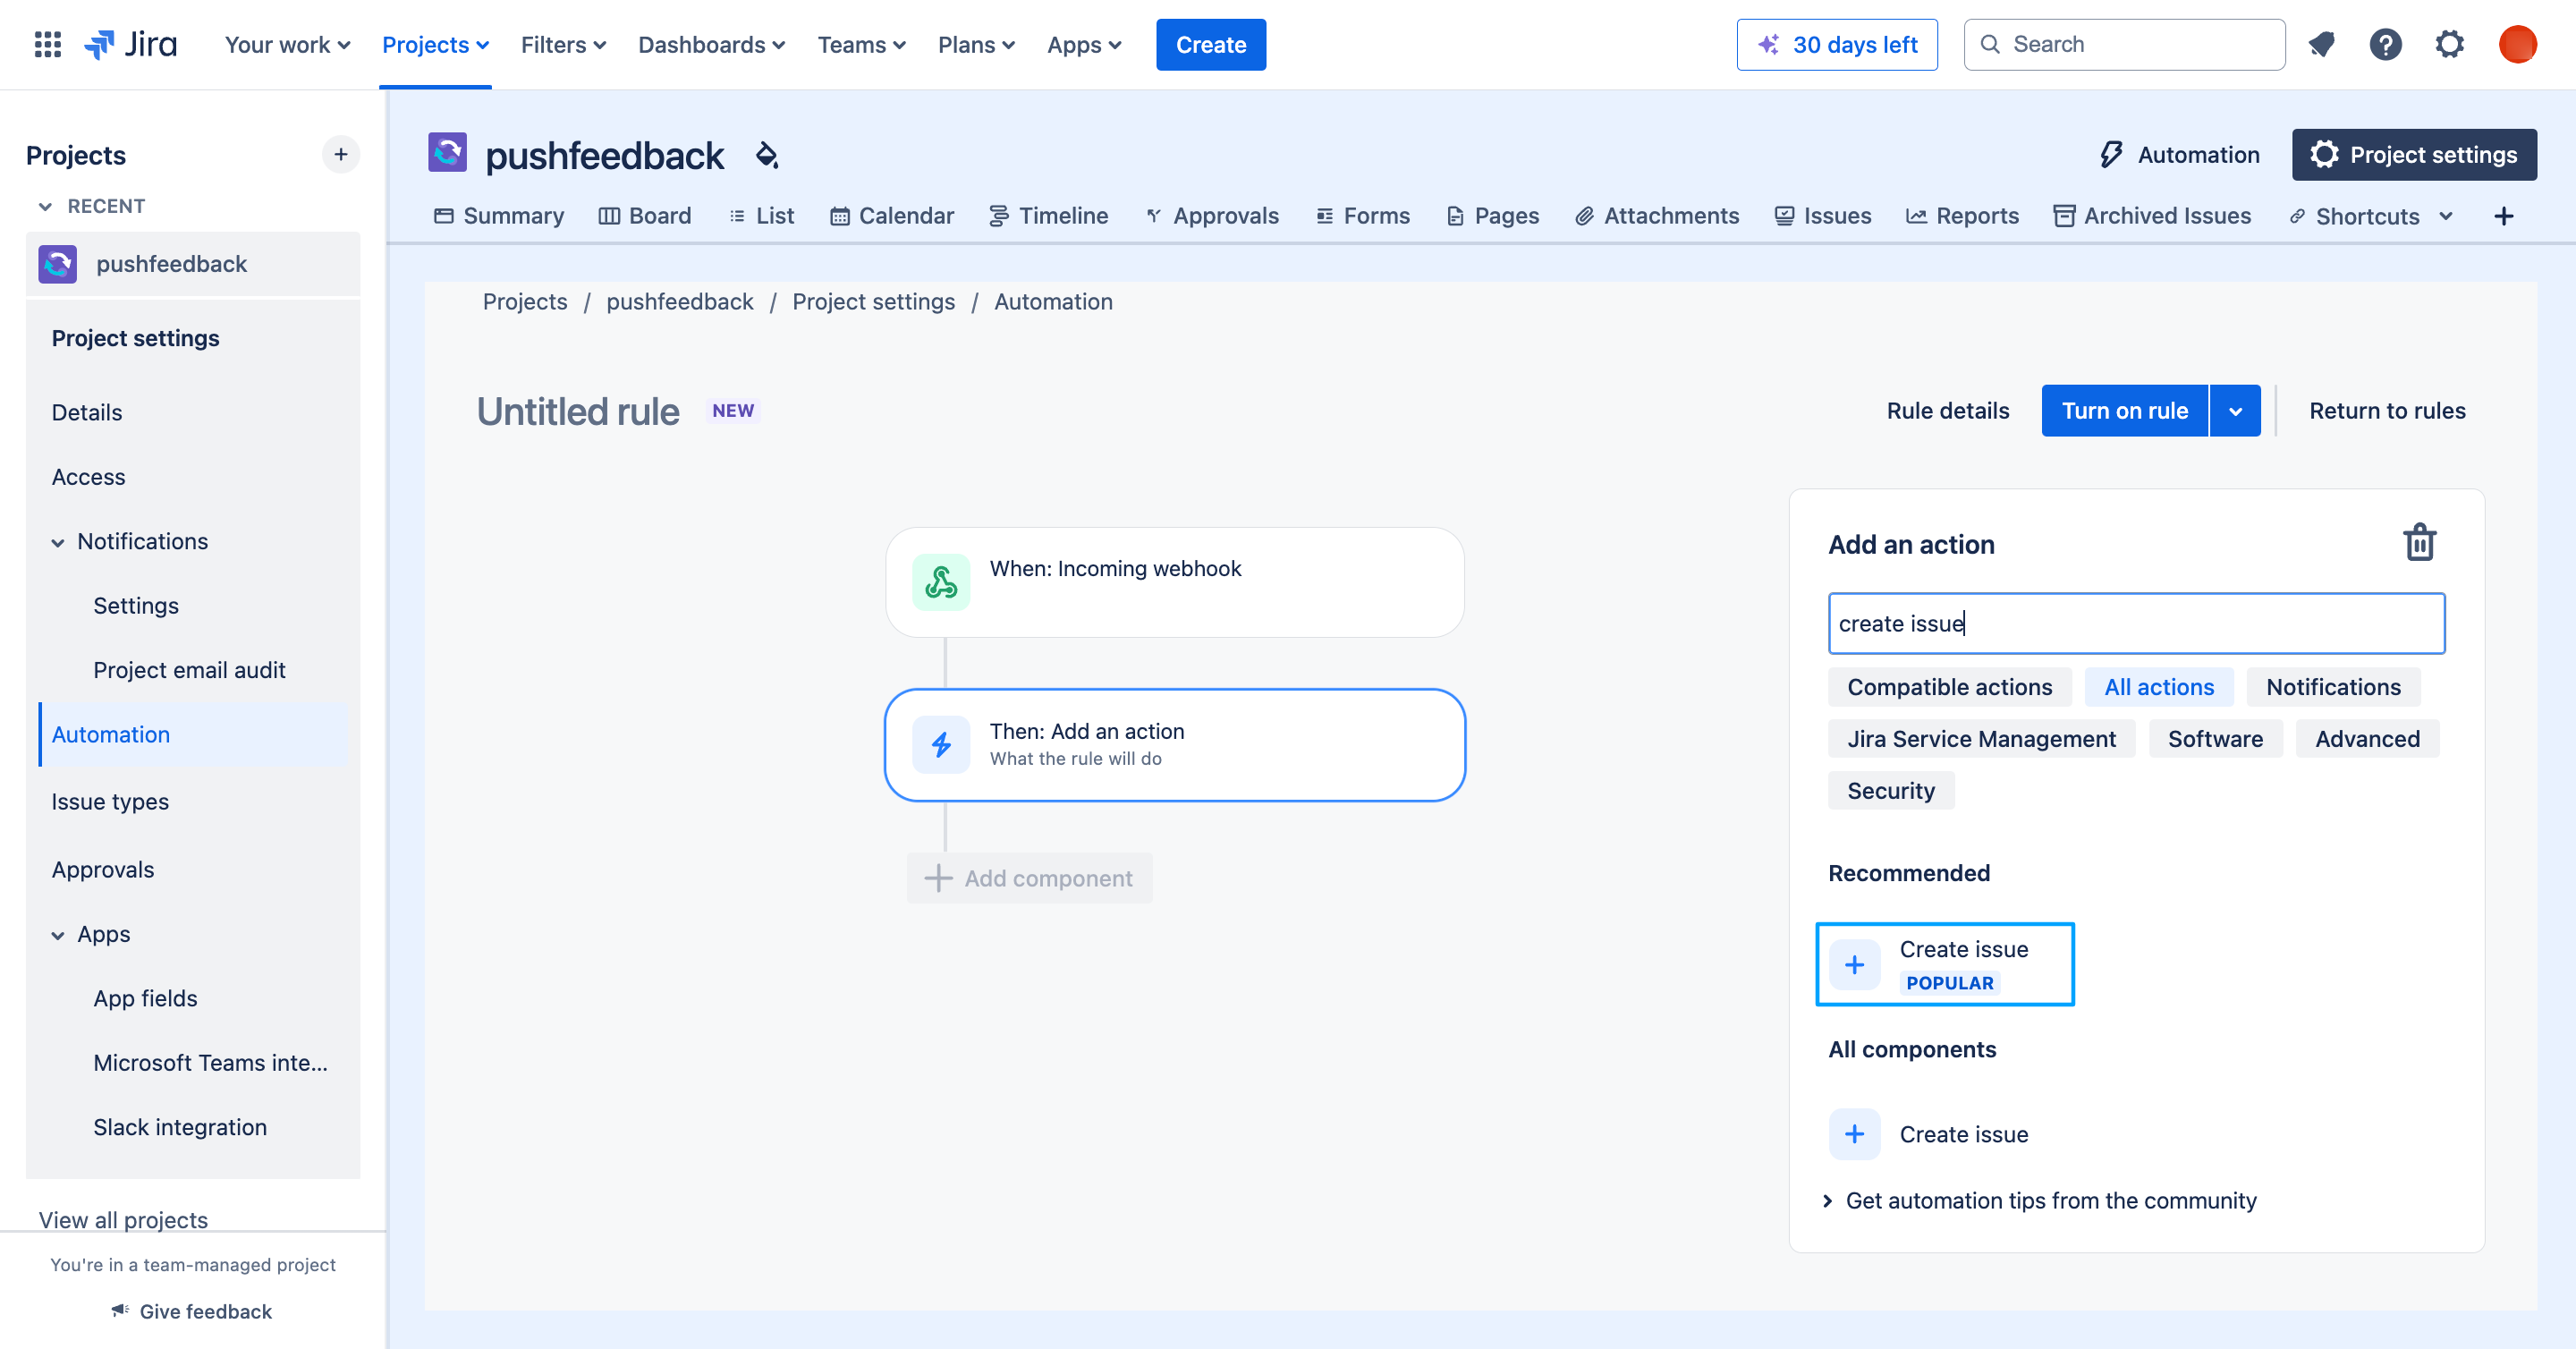Toggle the Compatible actions filter tab
The height and width of the screenshot is (1349, 2576).
[1949, 686]
